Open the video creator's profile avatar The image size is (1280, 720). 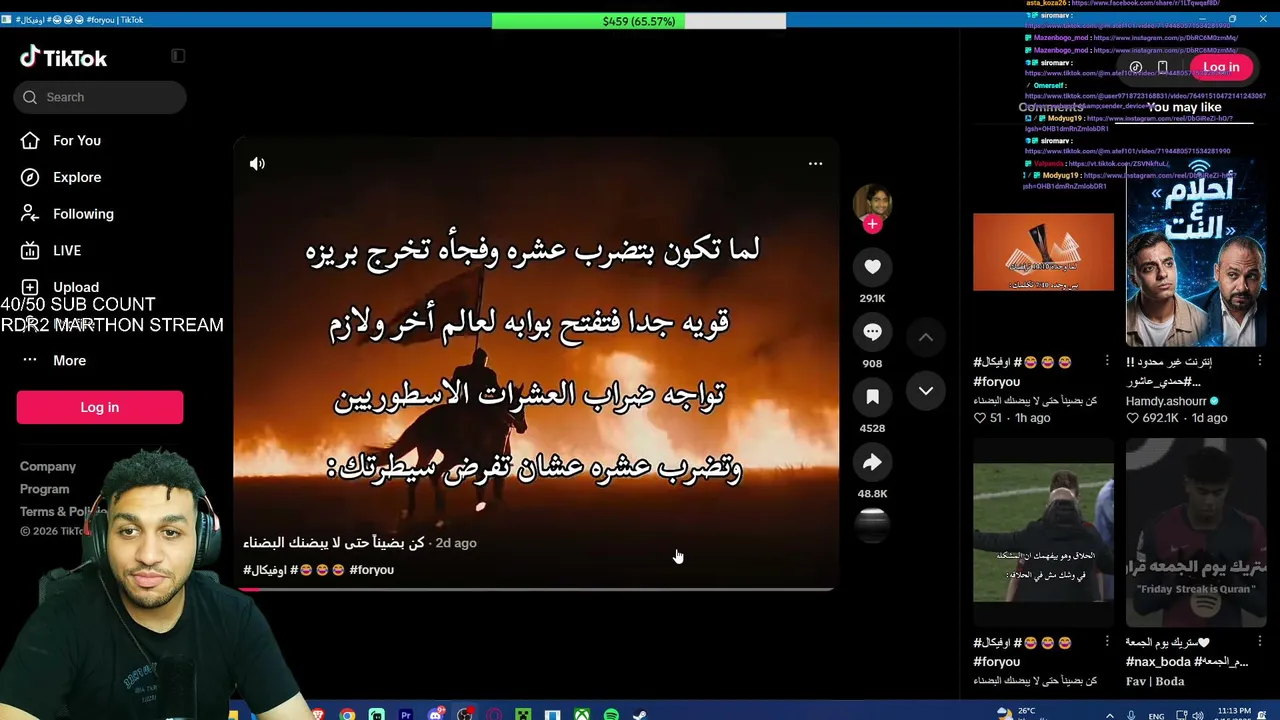872,203
